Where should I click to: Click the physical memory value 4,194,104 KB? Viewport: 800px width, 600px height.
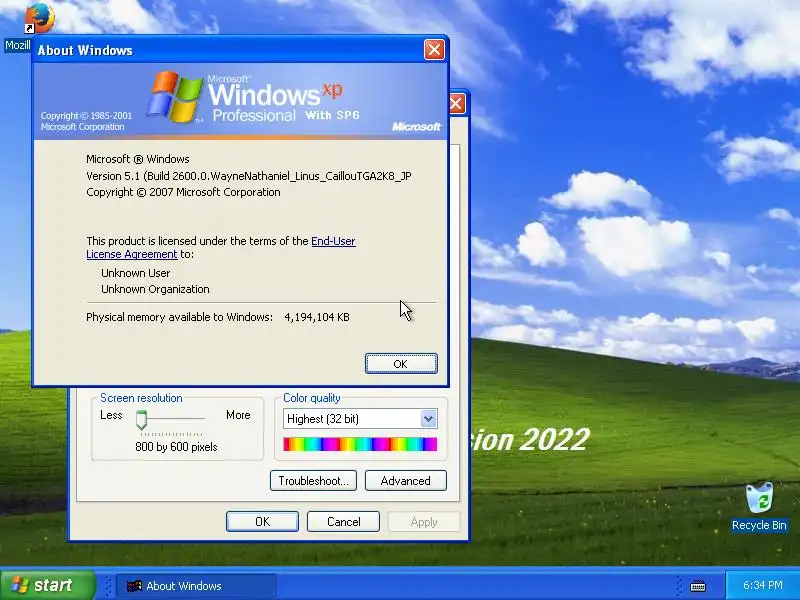(x=317, y=317)
